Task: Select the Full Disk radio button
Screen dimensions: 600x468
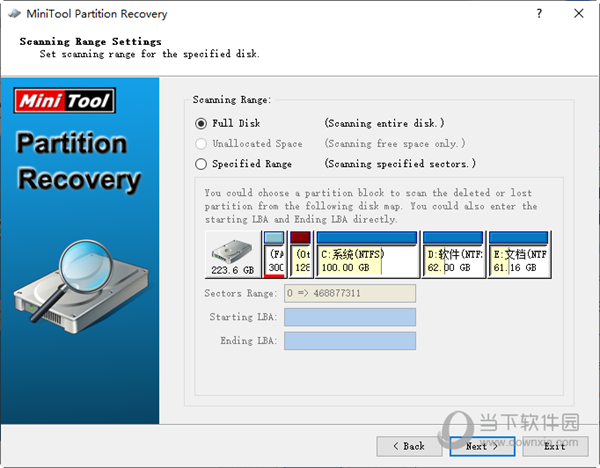Action: tap(201, 123)
